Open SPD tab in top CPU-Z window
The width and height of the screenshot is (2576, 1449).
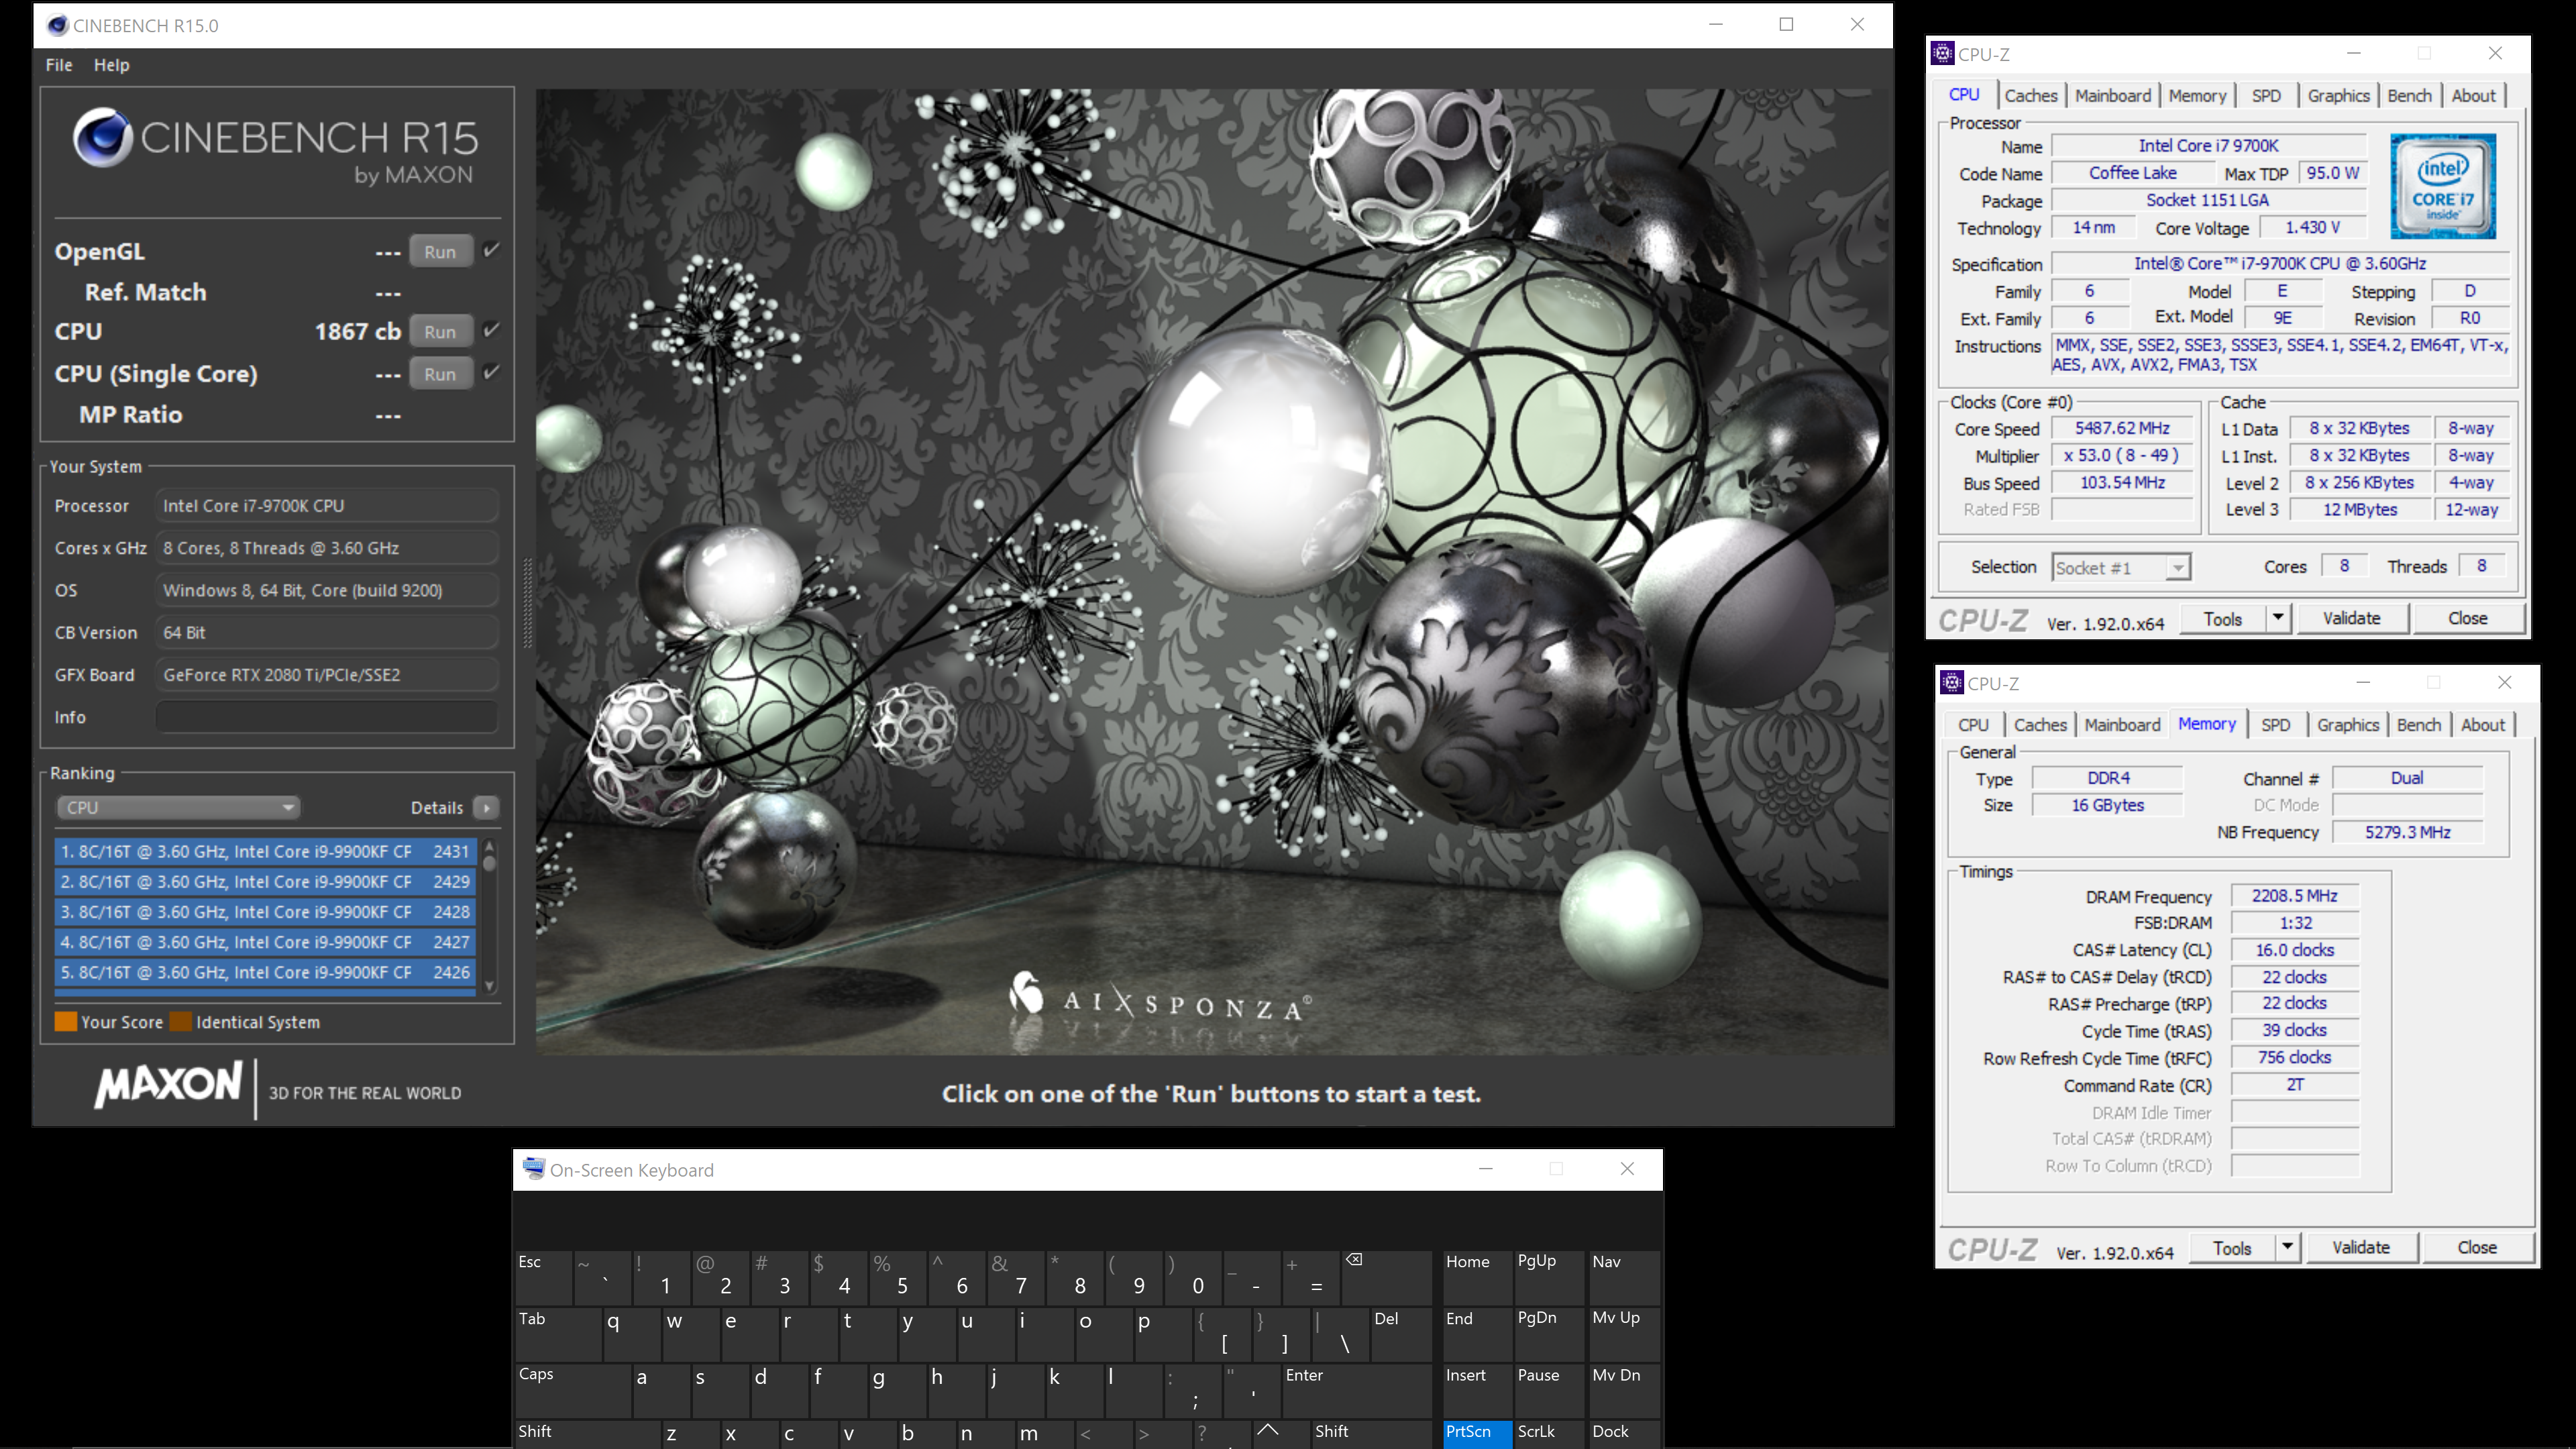tap(2266, 96)
